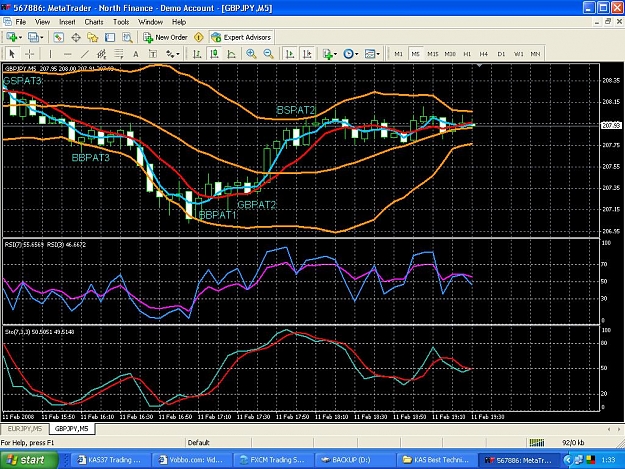This screenshot has height=469, width=625.
Task: Select the H1 timeframe button
Action: (467, 54)
